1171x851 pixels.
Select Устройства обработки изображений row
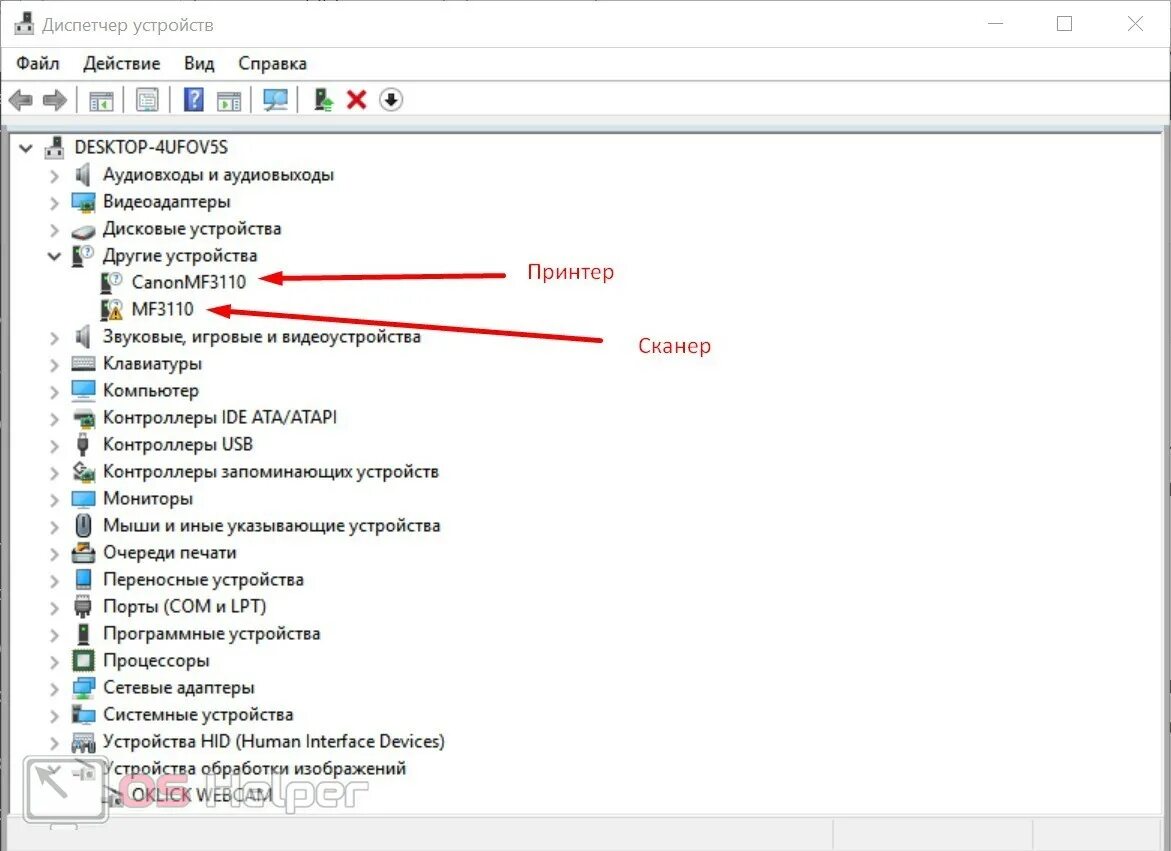(x=254, y=768)
